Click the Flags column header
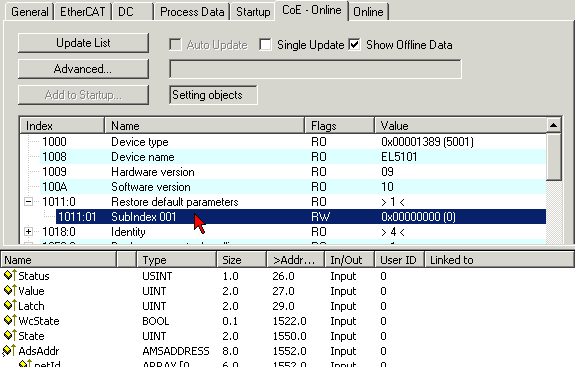Image resolution: width=575 pixels, height=367 pixels. point(340,126)
